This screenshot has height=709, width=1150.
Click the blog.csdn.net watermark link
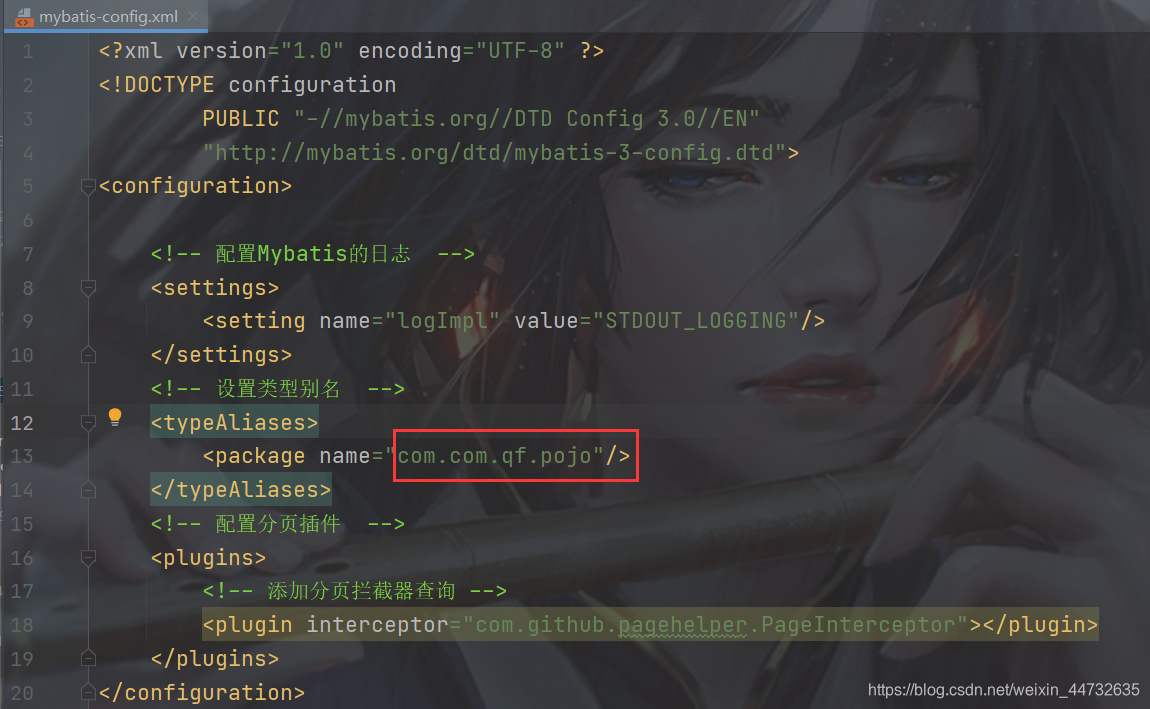point(1003,690)
